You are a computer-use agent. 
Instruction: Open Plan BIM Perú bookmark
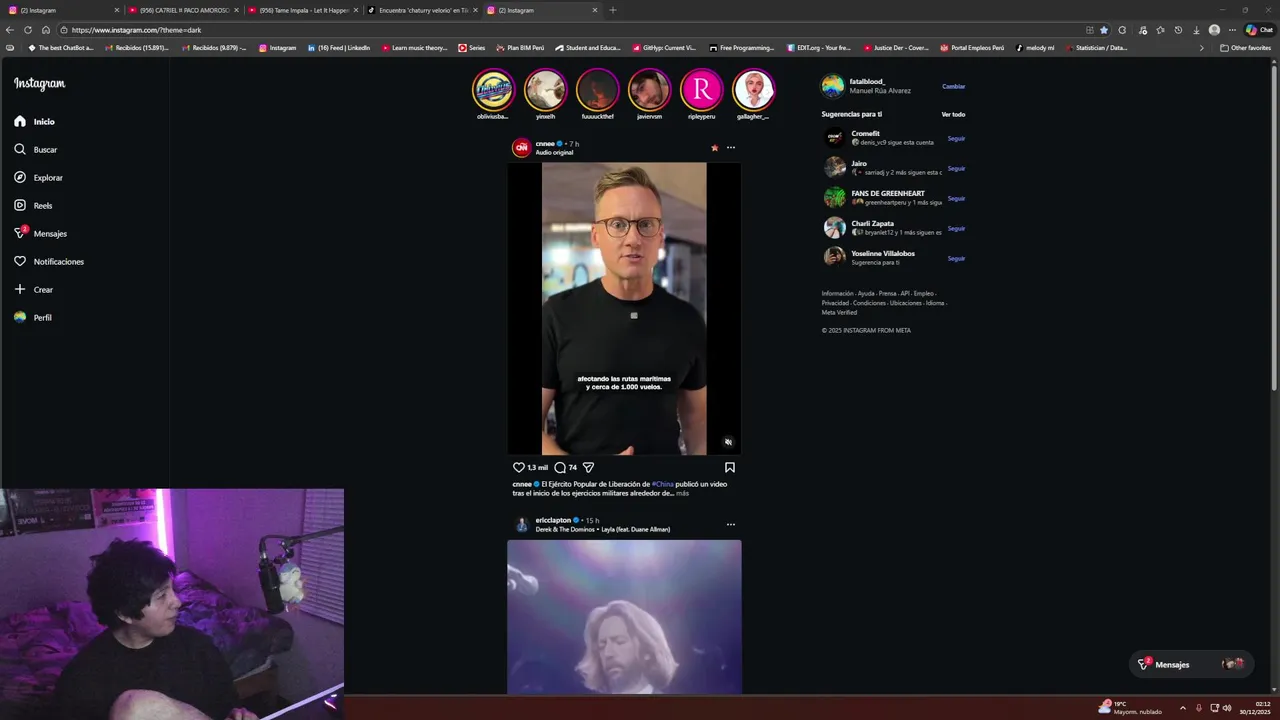pos(520,48)
